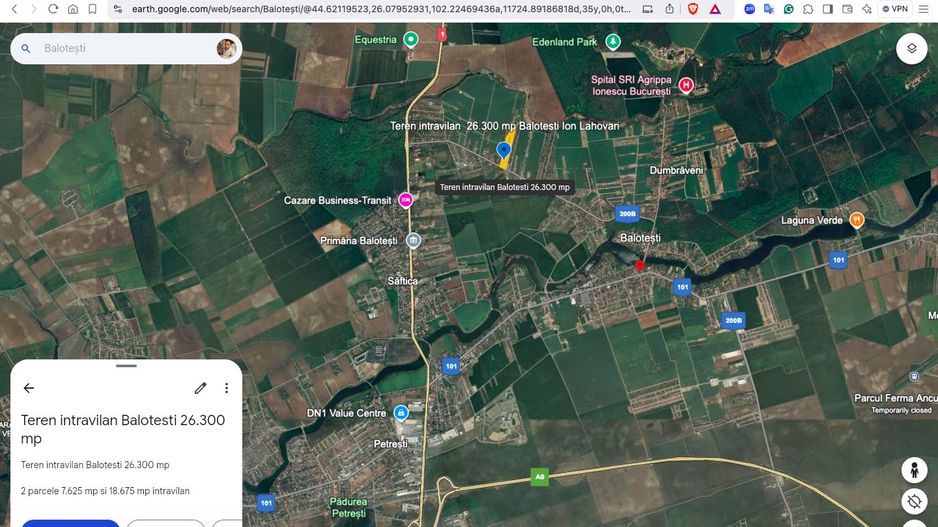The image size is (938, 527).
Task: Open the Grammarly extension icon
Action: tap(788, 9)
